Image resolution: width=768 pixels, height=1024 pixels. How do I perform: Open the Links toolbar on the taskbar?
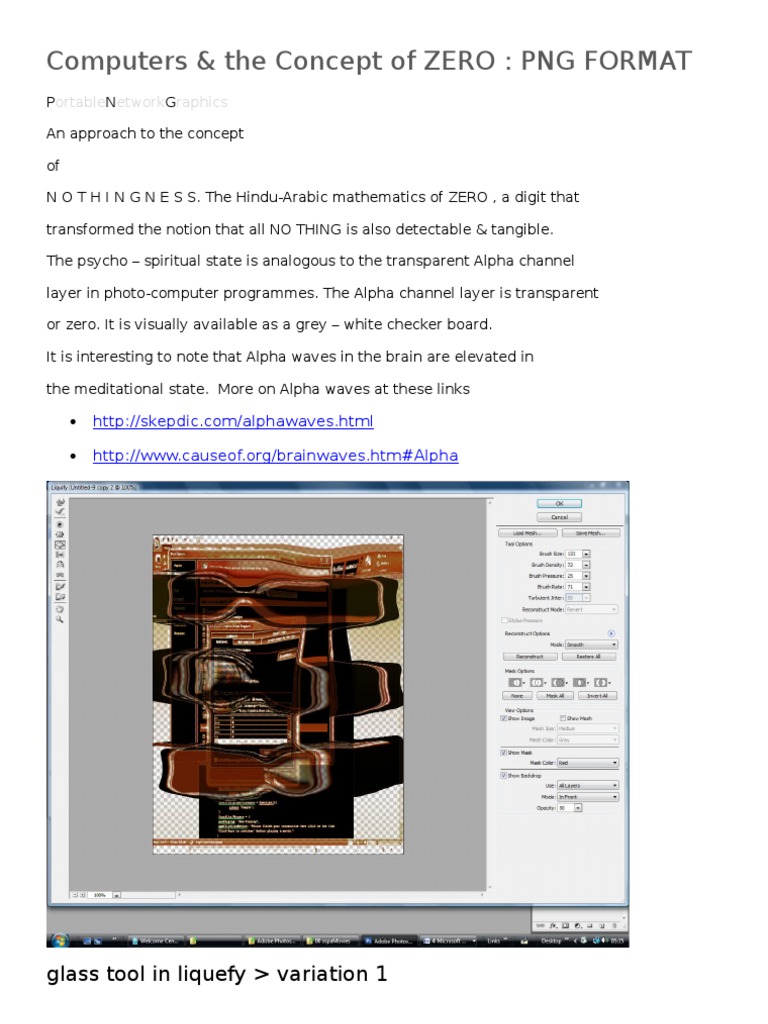tap(494, 941)
